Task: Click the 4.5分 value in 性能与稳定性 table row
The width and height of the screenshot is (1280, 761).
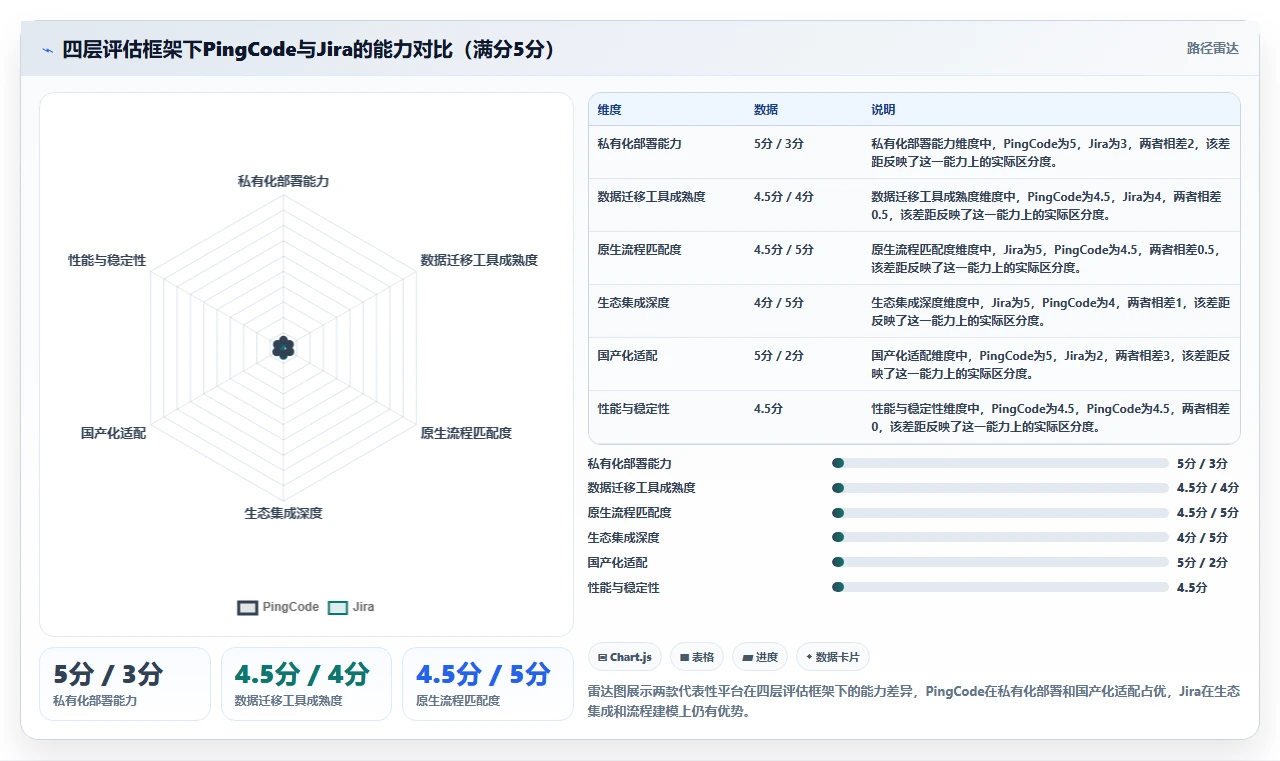Action: click(x=768, y=408)
